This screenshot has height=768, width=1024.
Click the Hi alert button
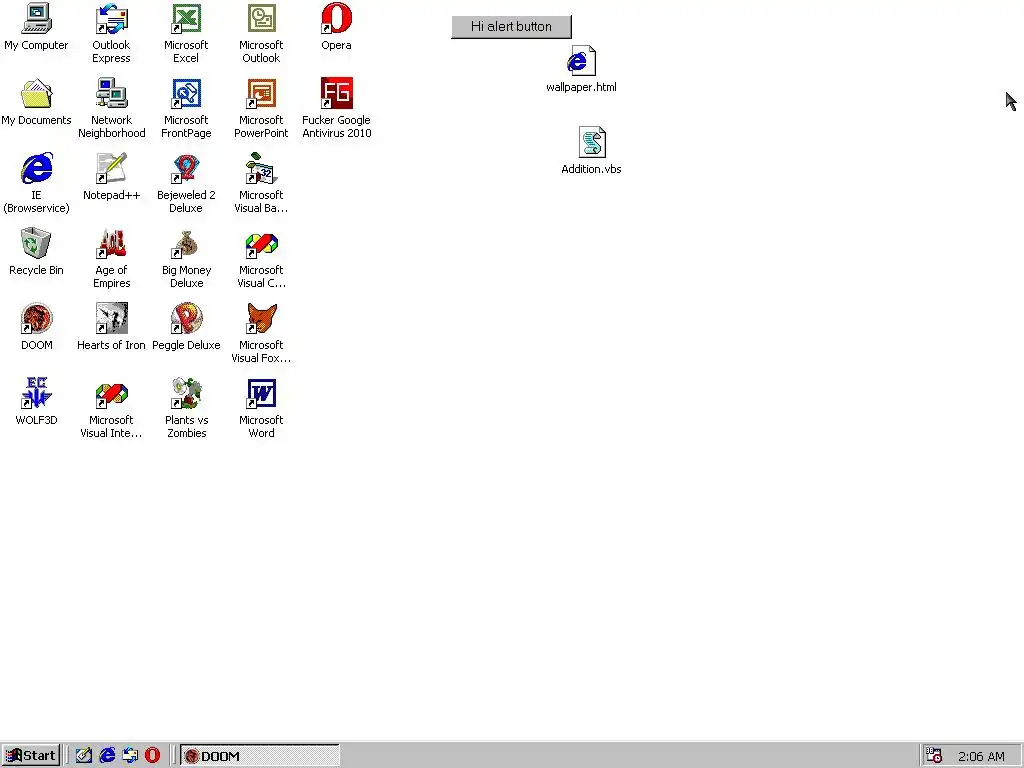click(x=511, y=27)
